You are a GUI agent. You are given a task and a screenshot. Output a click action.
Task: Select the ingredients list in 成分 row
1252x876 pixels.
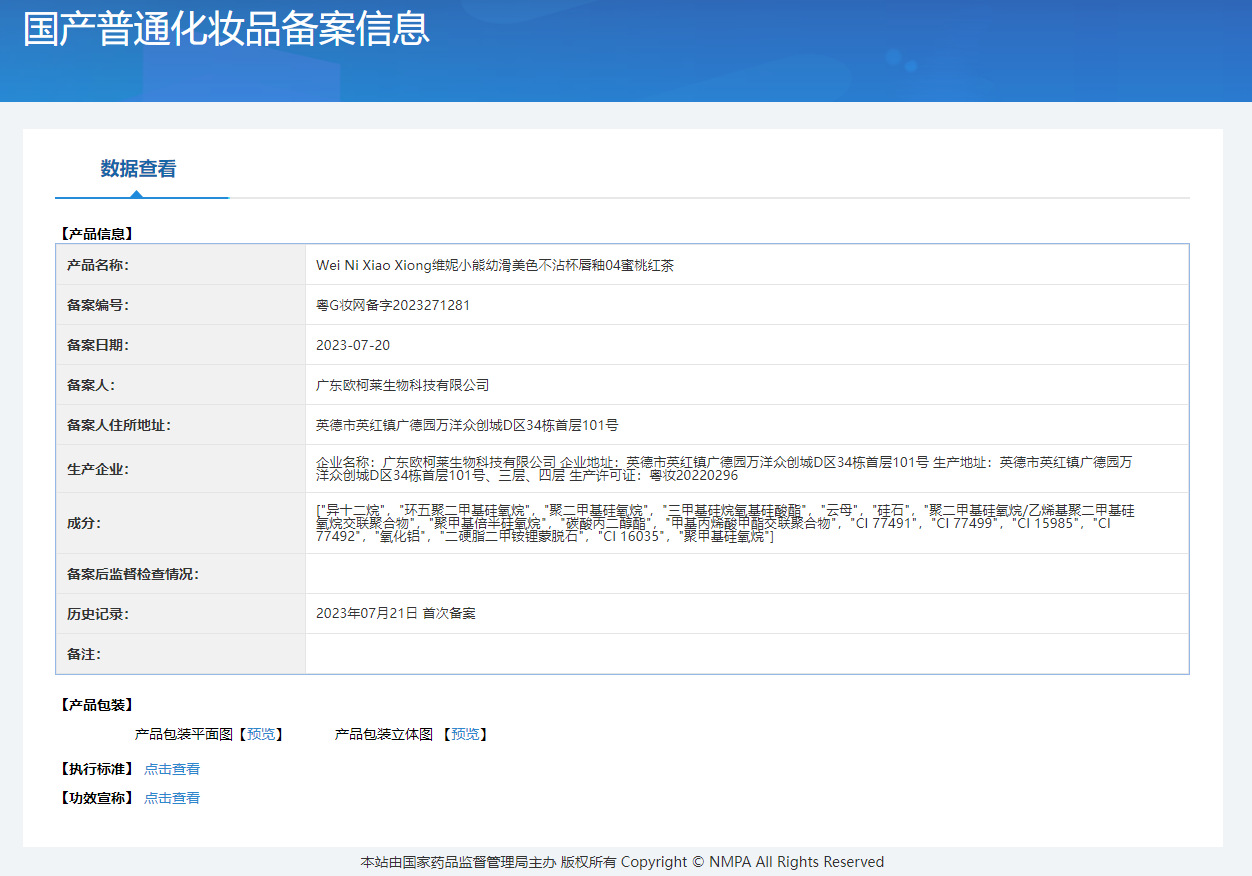click(x=725, y=523)
